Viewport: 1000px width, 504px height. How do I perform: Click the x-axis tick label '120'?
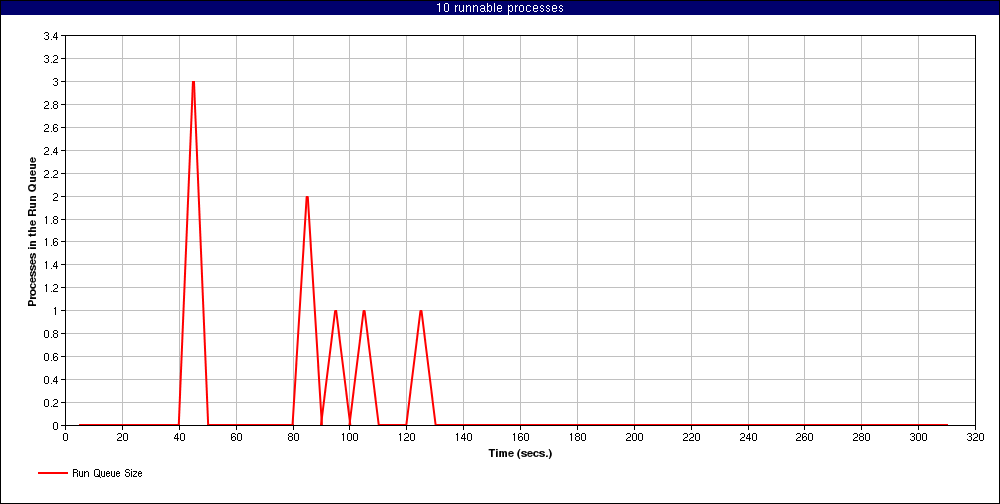pyautogui.click(x=406, y=437)
